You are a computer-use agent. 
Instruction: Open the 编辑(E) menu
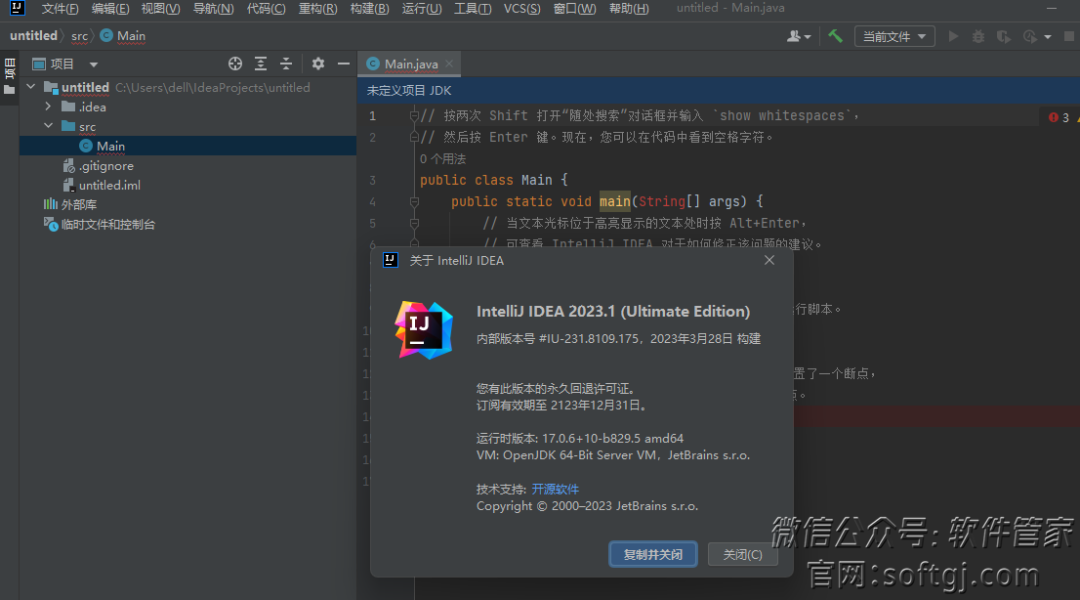point(110,9)
